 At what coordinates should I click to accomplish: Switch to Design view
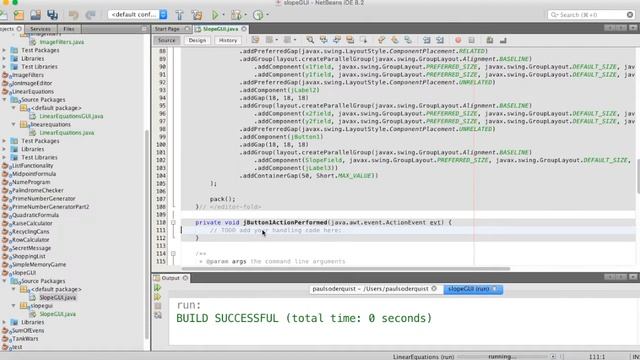tap(197, 40)
